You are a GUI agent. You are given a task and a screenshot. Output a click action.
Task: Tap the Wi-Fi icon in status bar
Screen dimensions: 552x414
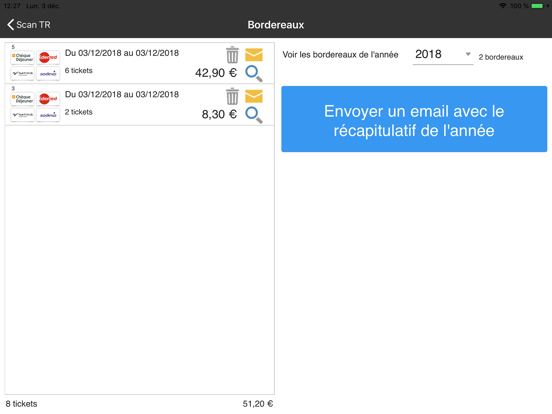pyautogui.click(x=502, y=6)
